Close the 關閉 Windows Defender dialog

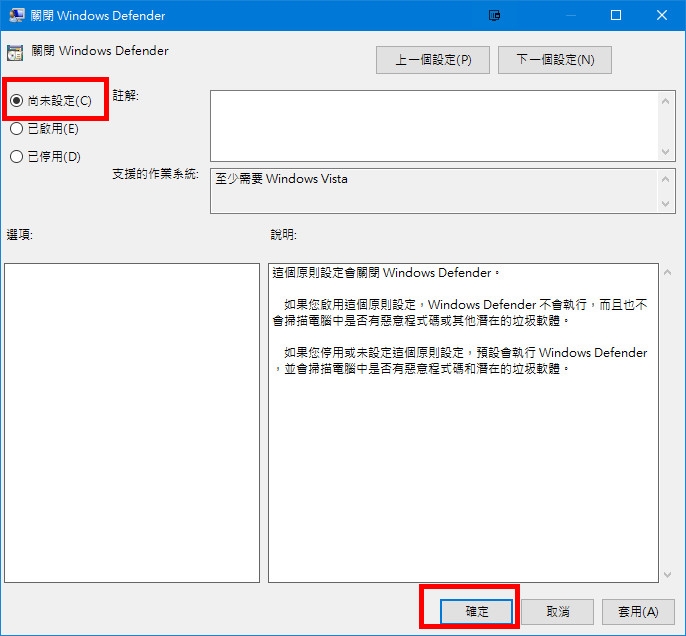tap(662, 15)
